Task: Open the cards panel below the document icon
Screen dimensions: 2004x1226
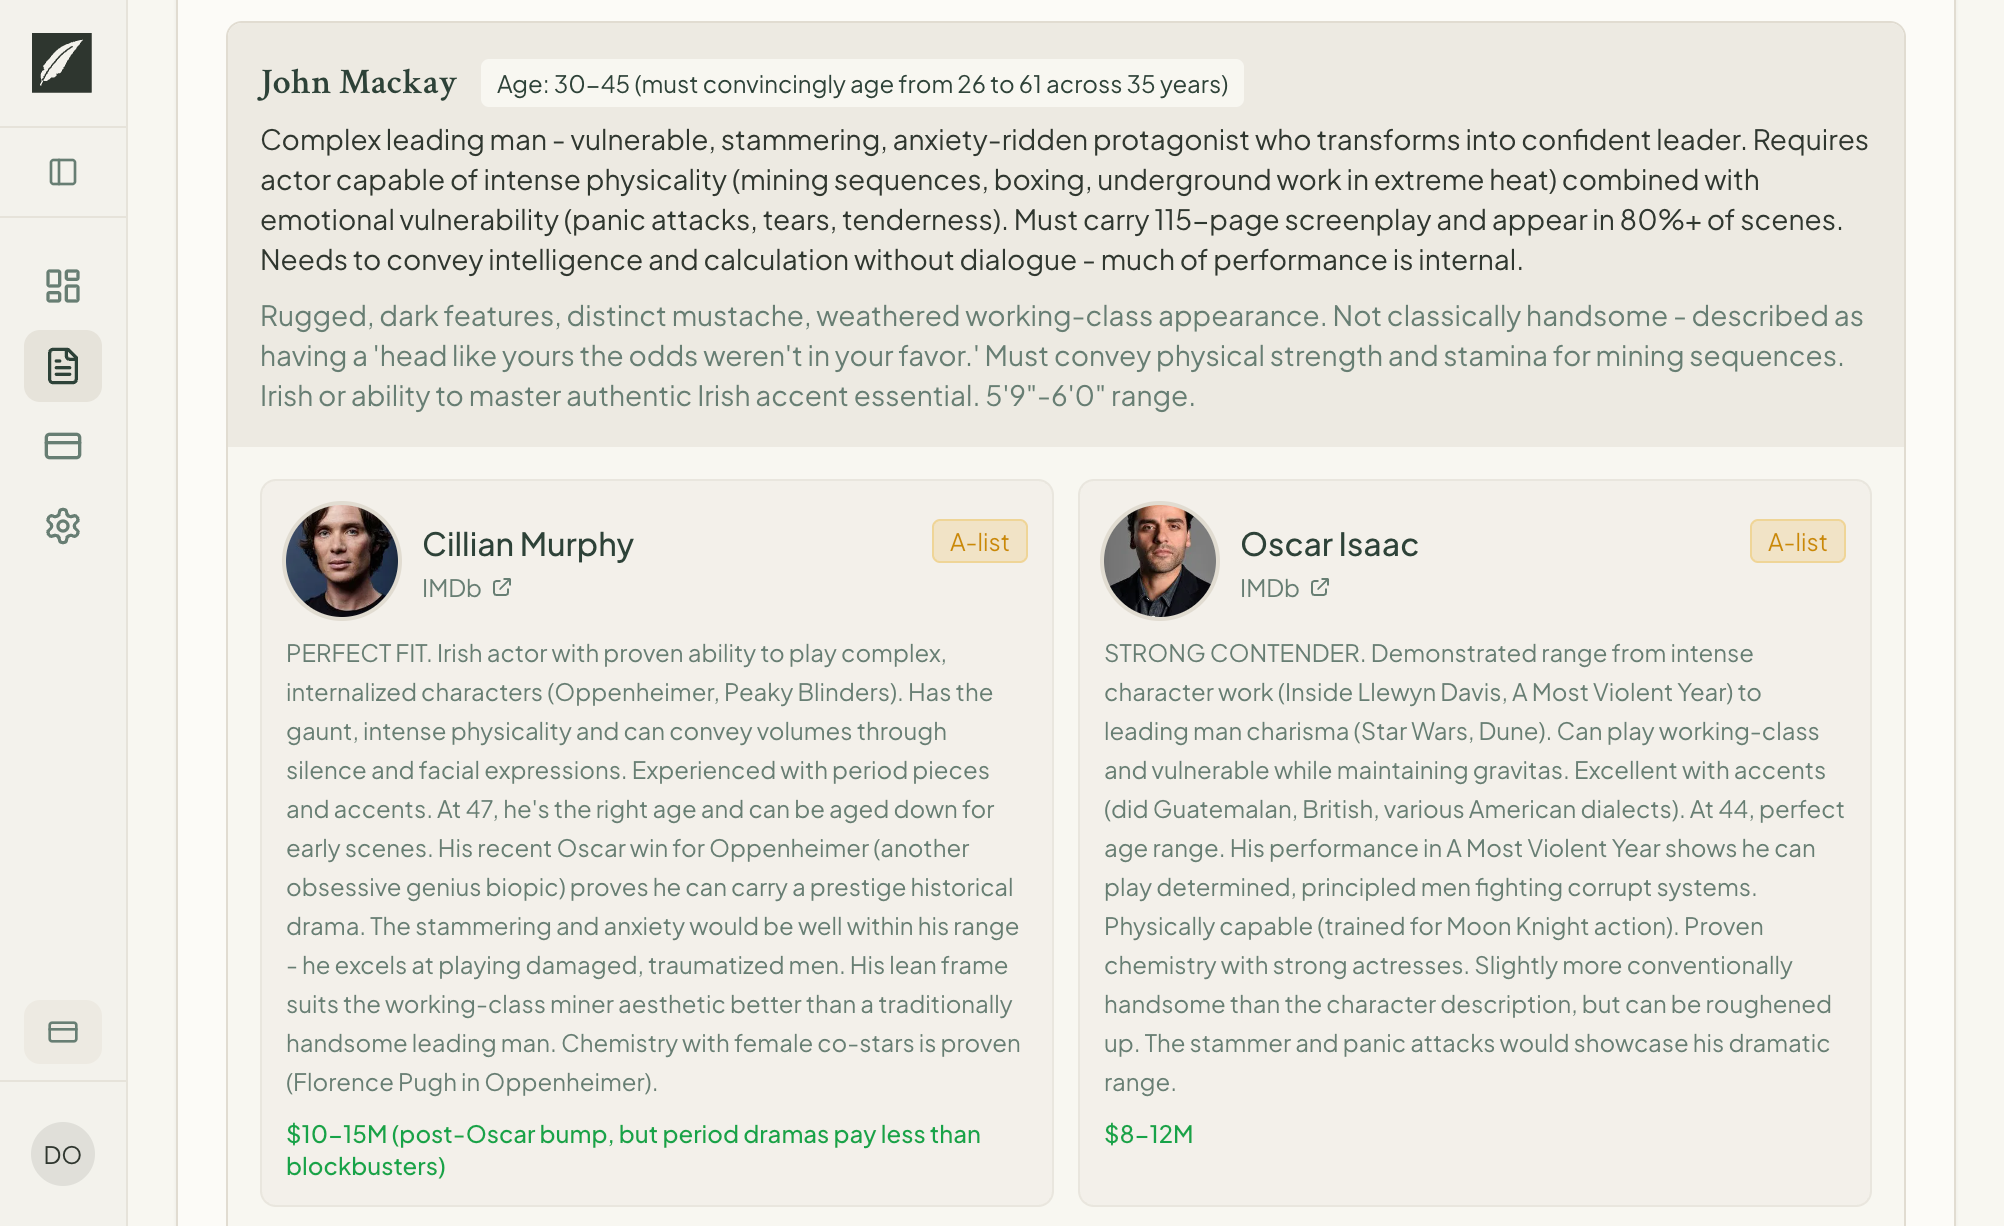Action: [63, 446]
